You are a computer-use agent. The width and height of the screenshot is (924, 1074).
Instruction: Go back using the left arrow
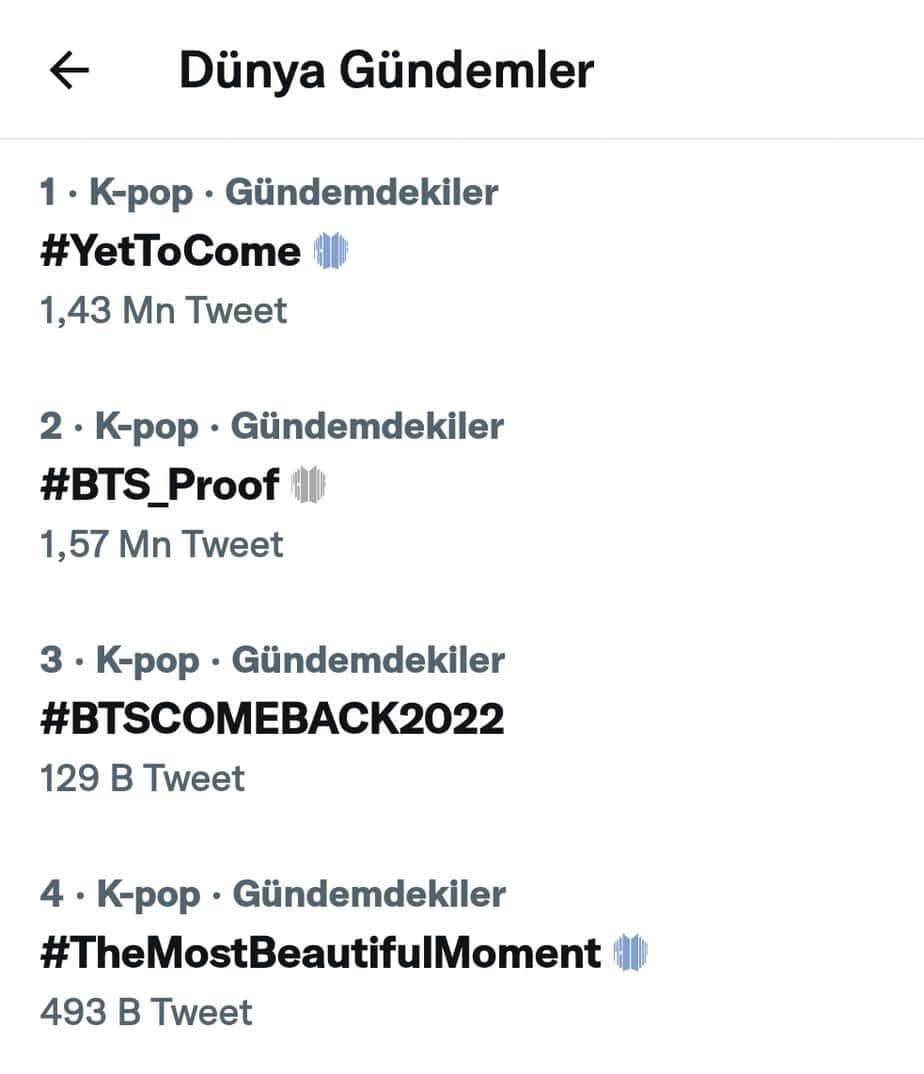point(69,70)
